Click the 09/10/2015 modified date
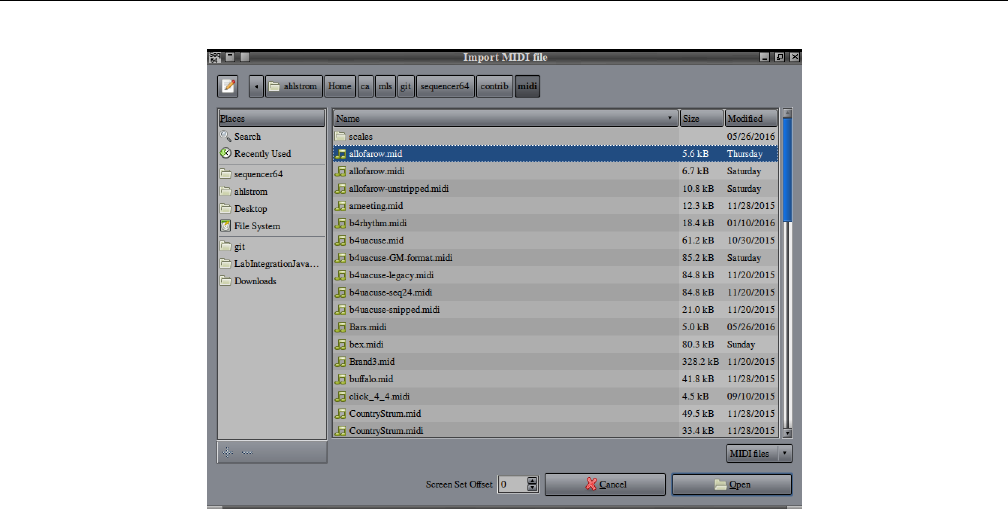 (x=751, y=397)
